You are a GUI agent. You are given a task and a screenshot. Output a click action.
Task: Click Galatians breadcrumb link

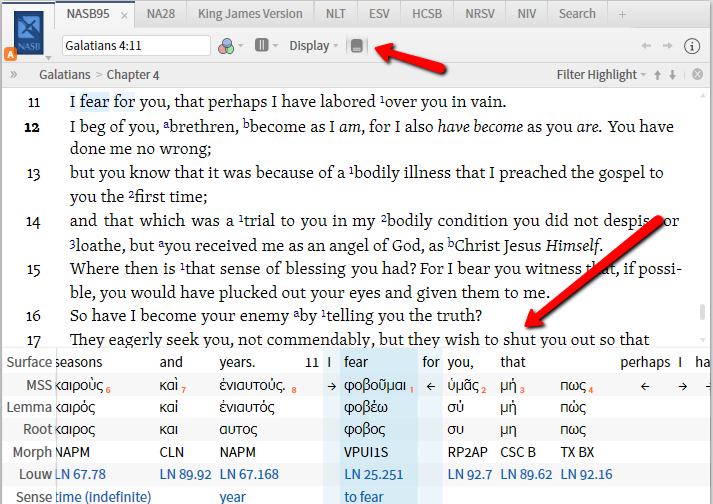point(65,75)
